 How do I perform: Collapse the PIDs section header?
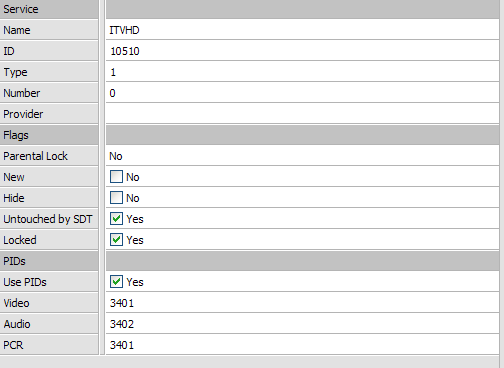[49, 261]
